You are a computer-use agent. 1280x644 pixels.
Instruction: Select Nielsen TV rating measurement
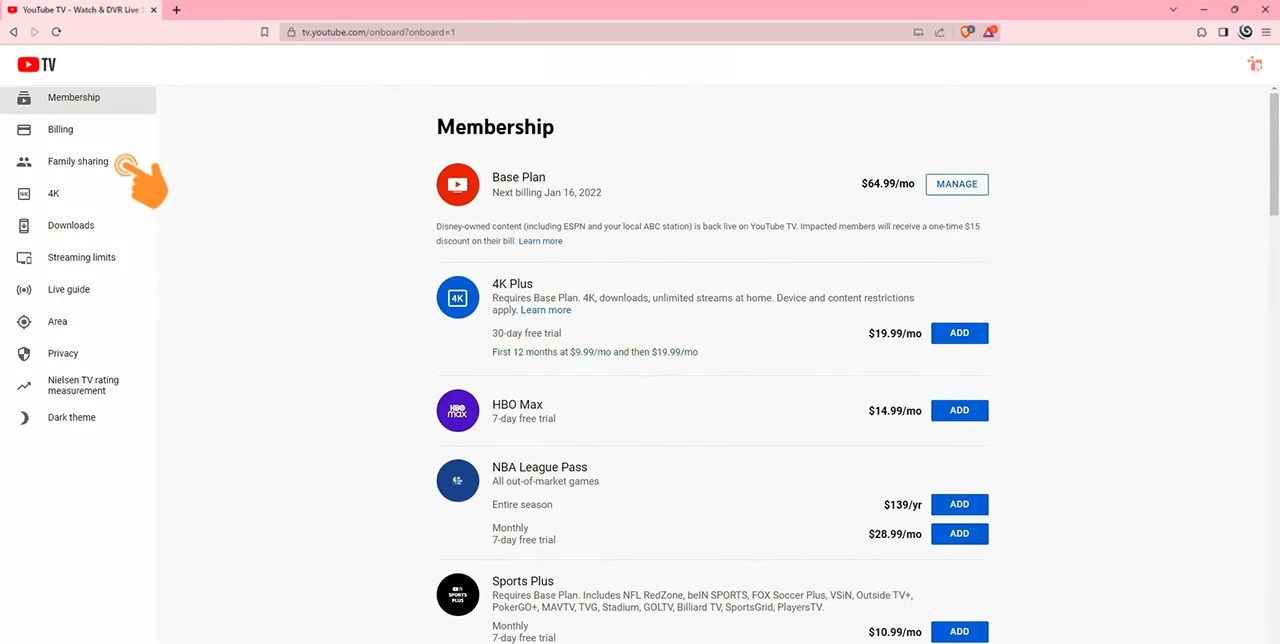click(x=83, y=385)
